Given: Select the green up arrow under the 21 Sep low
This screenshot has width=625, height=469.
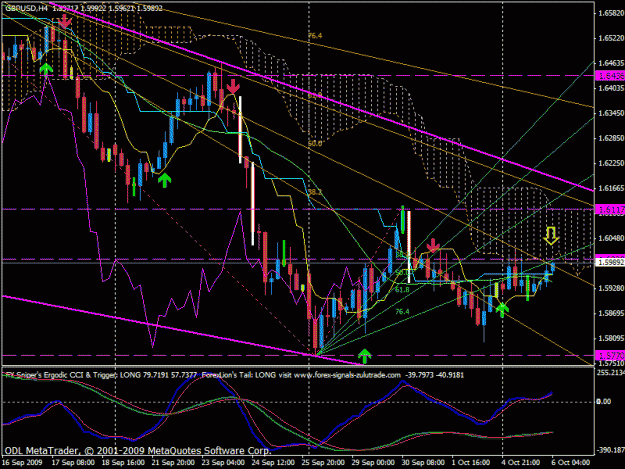Looking at the screenshot, I should pyautogui.click(x=164, y=180).
